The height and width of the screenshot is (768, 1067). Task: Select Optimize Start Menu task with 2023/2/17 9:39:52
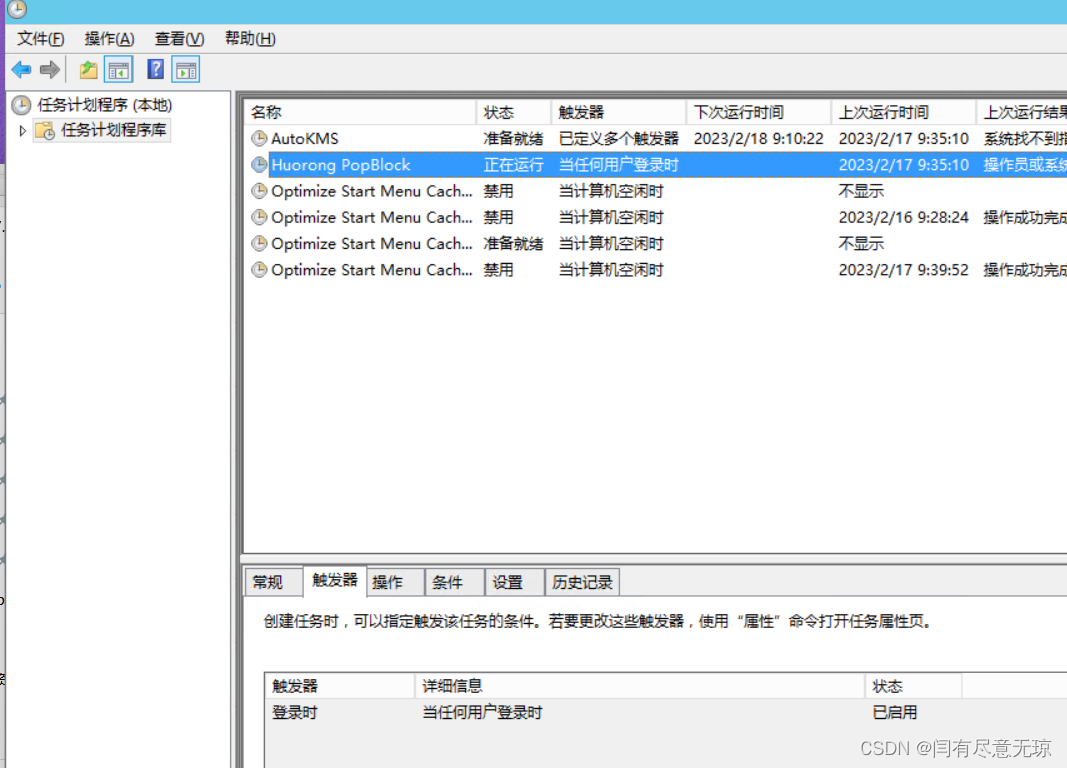click(x=372, y=270)
